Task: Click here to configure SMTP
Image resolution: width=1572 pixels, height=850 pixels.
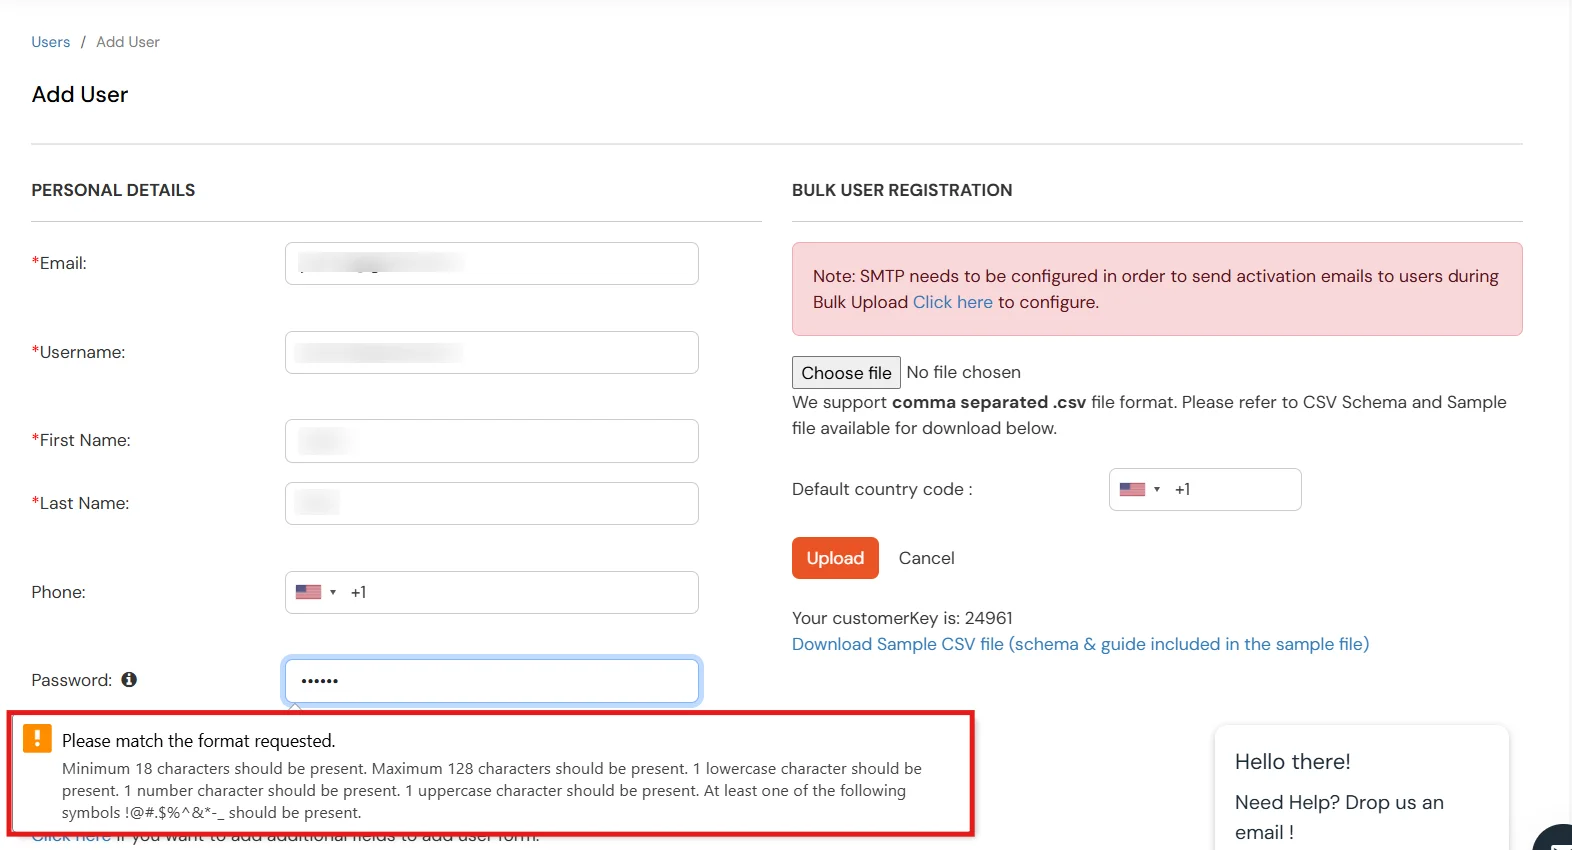Action: pyautogui.click(x=951, y=302)
